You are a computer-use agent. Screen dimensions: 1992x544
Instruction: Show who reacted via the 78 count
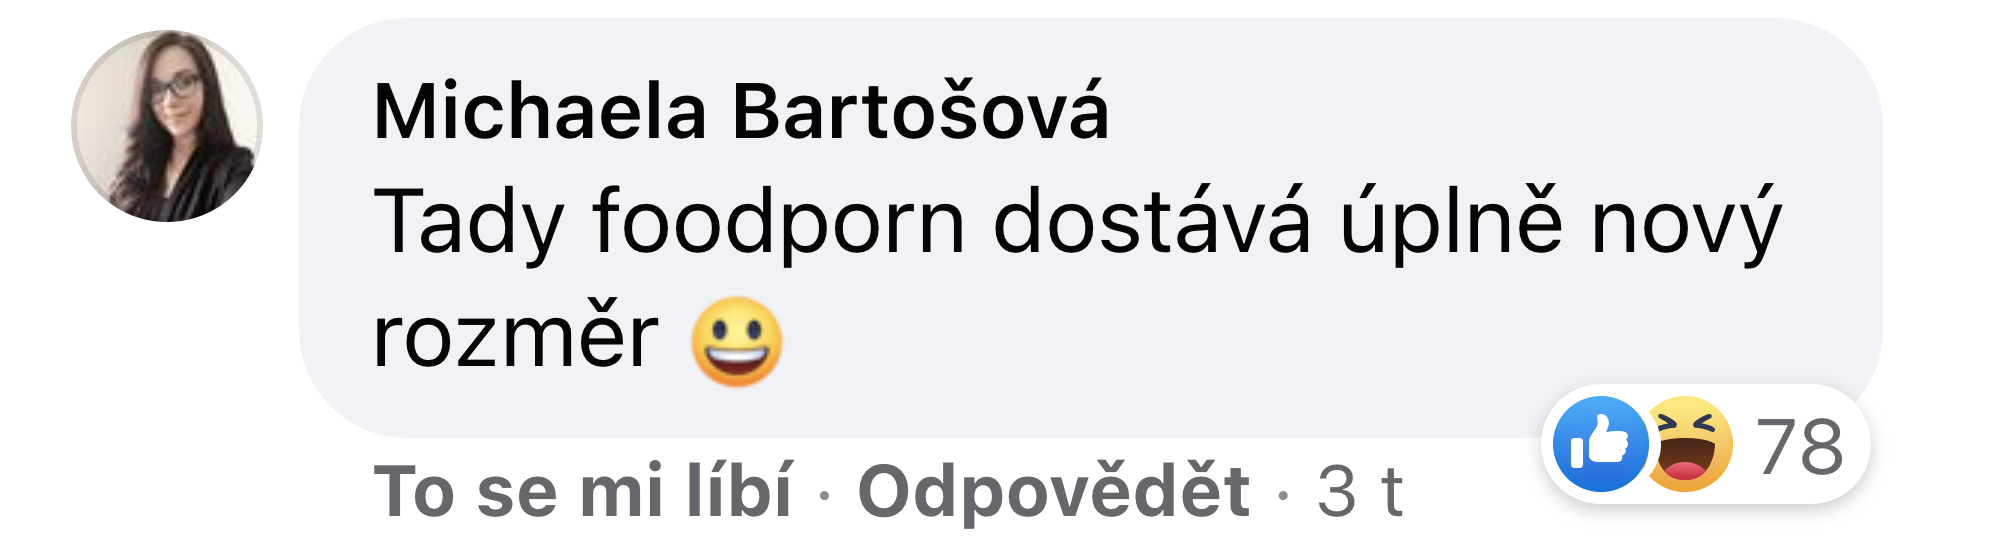point(1800,446)
